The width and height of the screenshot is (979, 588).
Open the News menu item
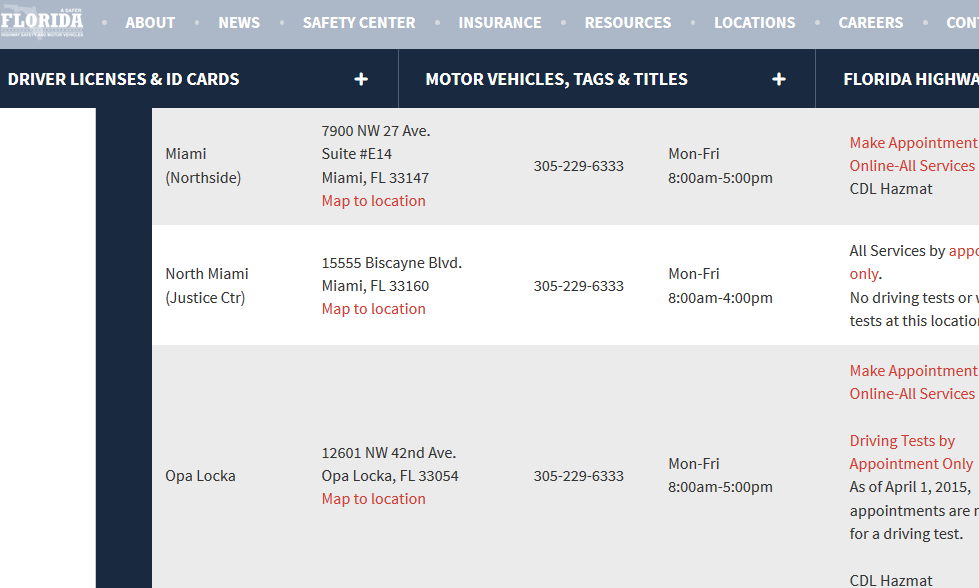[239, 22]
